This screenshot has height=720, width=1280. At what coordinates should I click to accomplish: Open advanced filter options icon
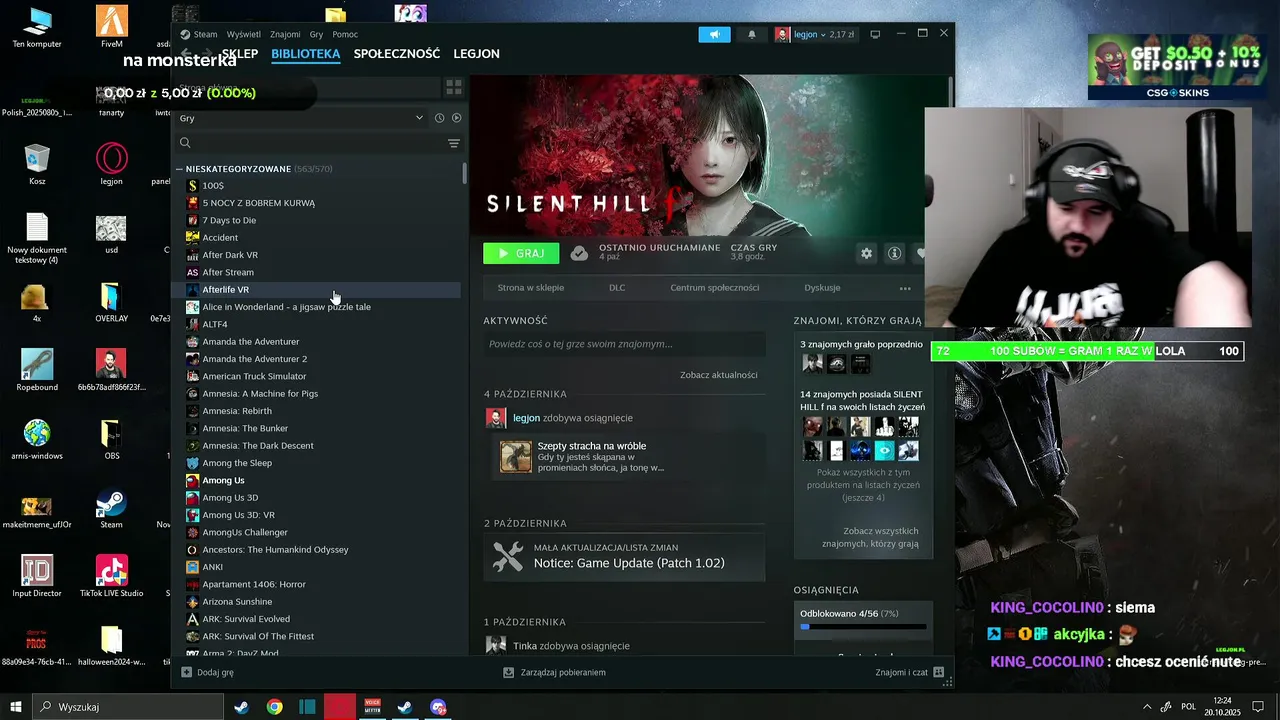point(454,143)
